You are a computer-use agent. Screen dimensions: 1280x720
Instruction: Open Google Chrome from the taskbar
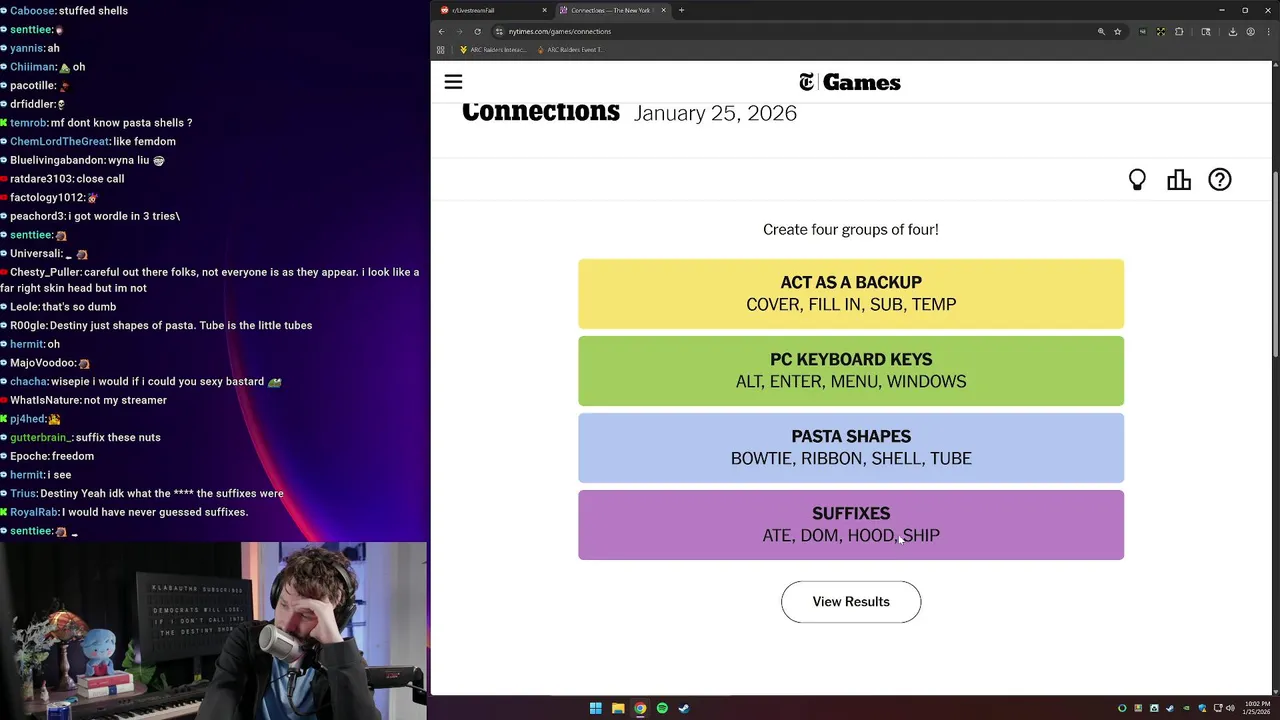tap(640, 708)
